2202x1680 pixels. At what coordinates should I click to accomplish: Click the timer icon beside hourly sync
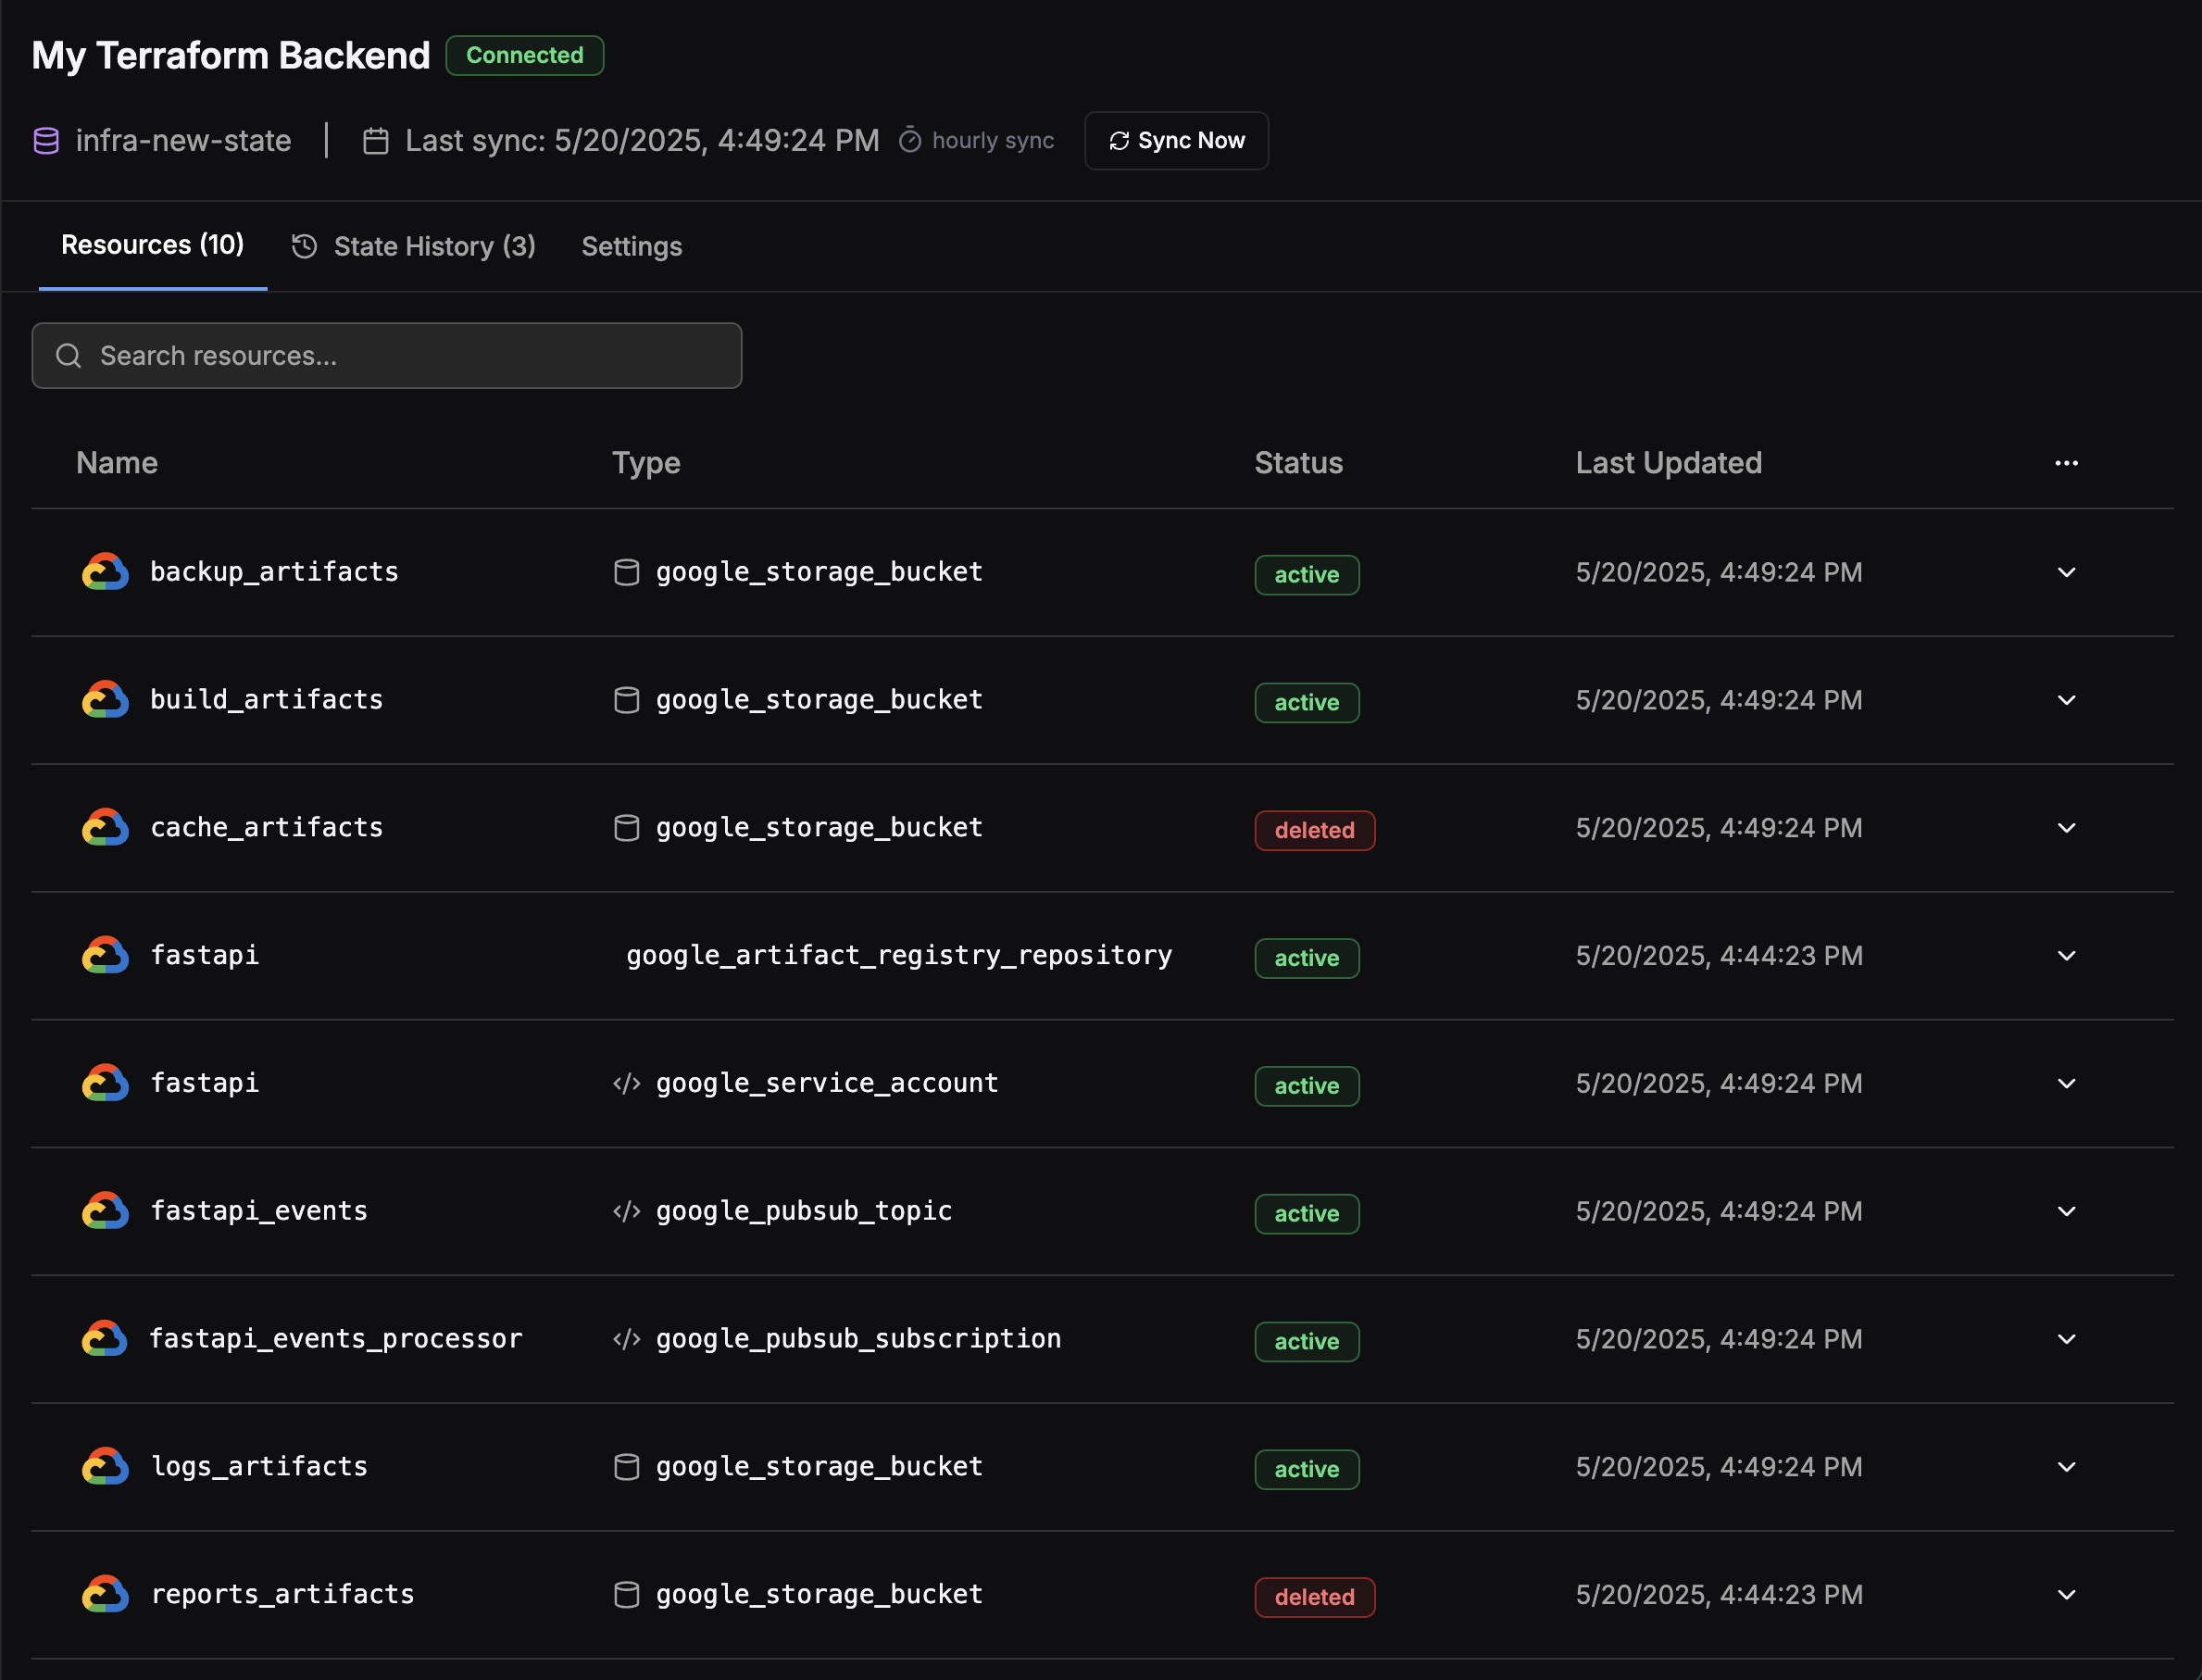(x=910, y=141)
